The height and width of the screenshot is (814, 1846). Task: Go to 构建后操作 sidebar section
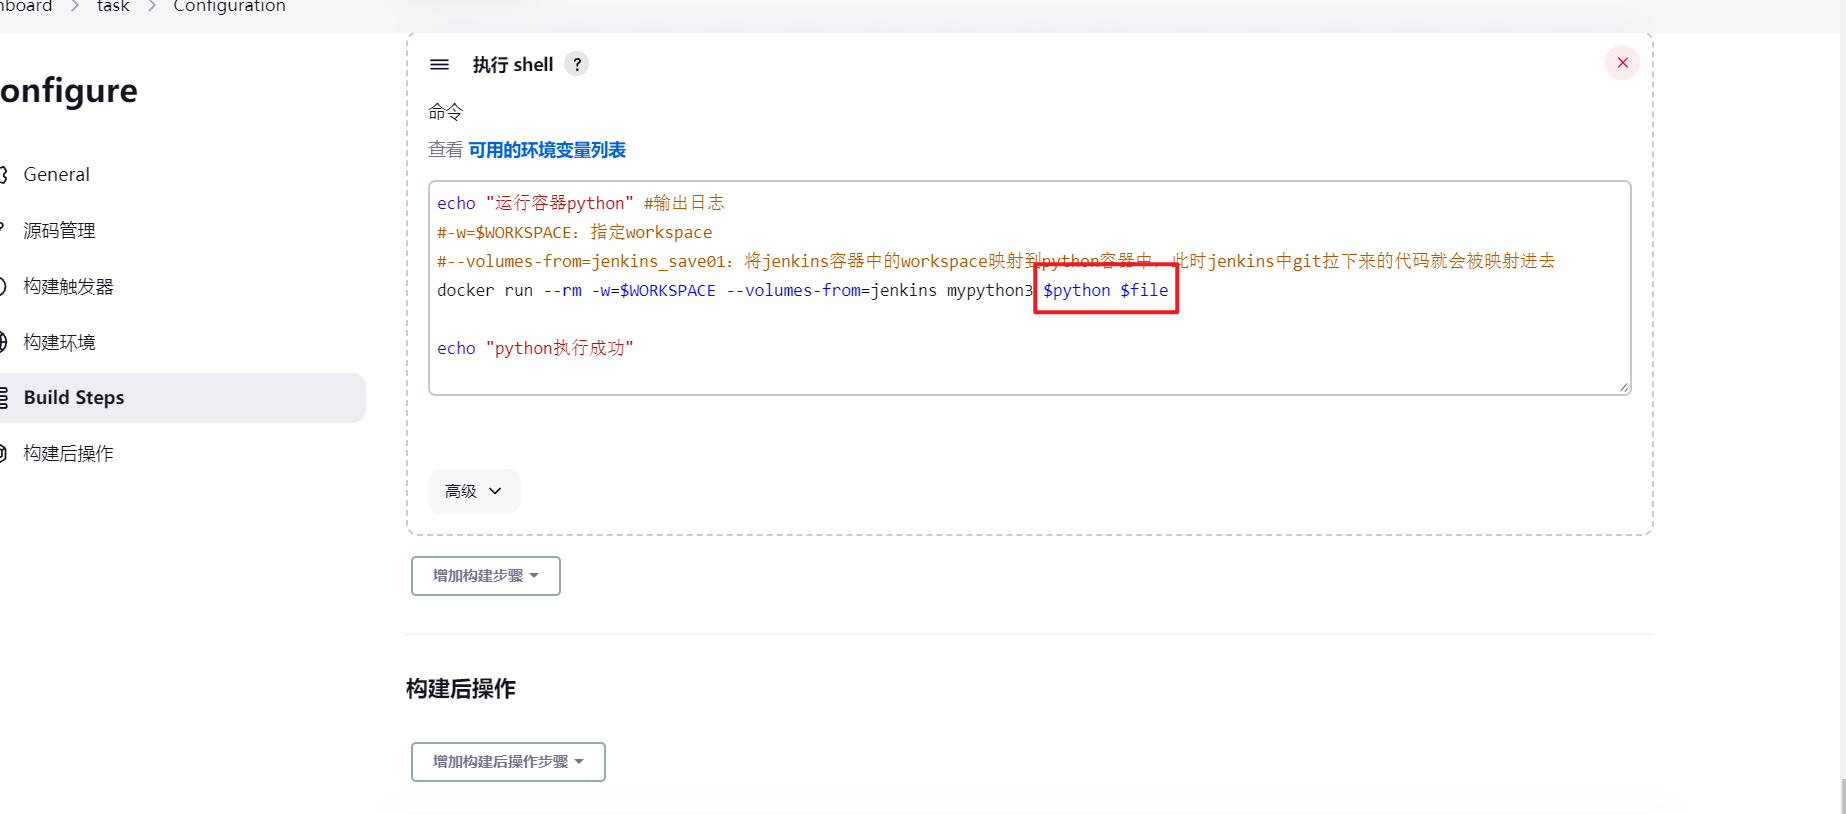pyautogui.click(x=69, y=454)
